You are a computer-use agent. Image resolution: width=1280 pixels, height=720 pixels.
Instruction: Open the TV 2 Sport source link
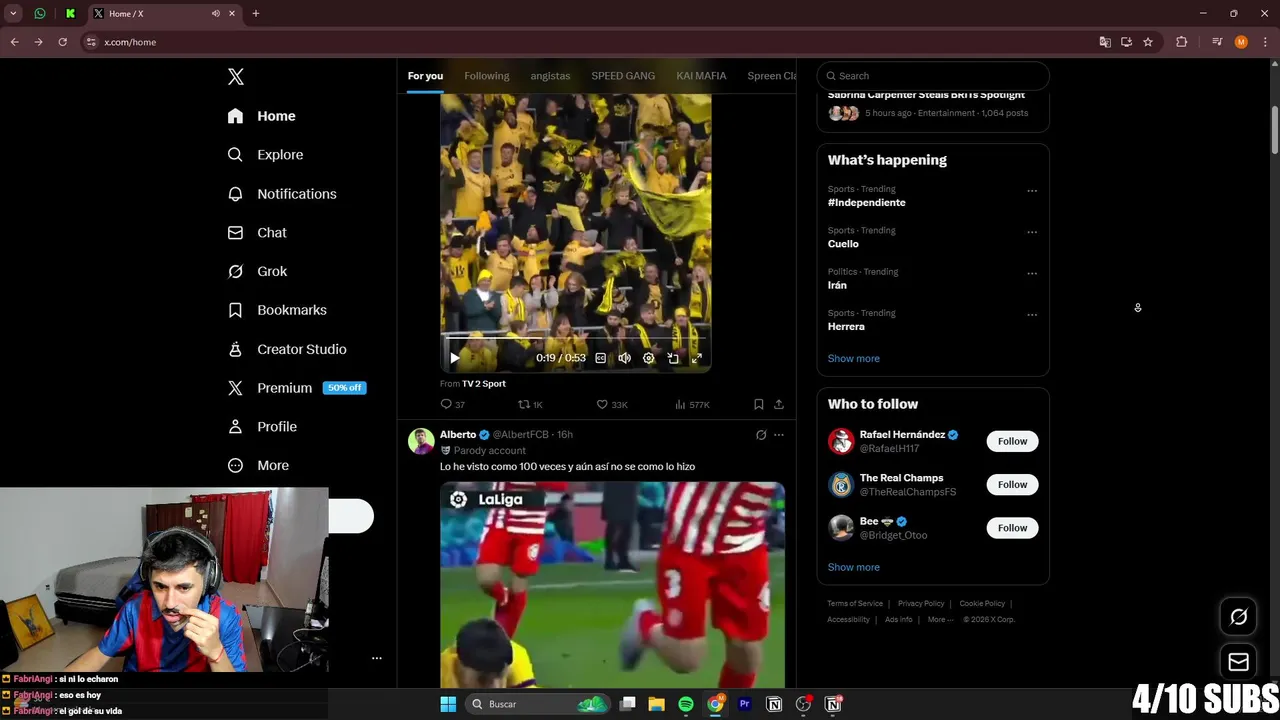tap(484, 384)
